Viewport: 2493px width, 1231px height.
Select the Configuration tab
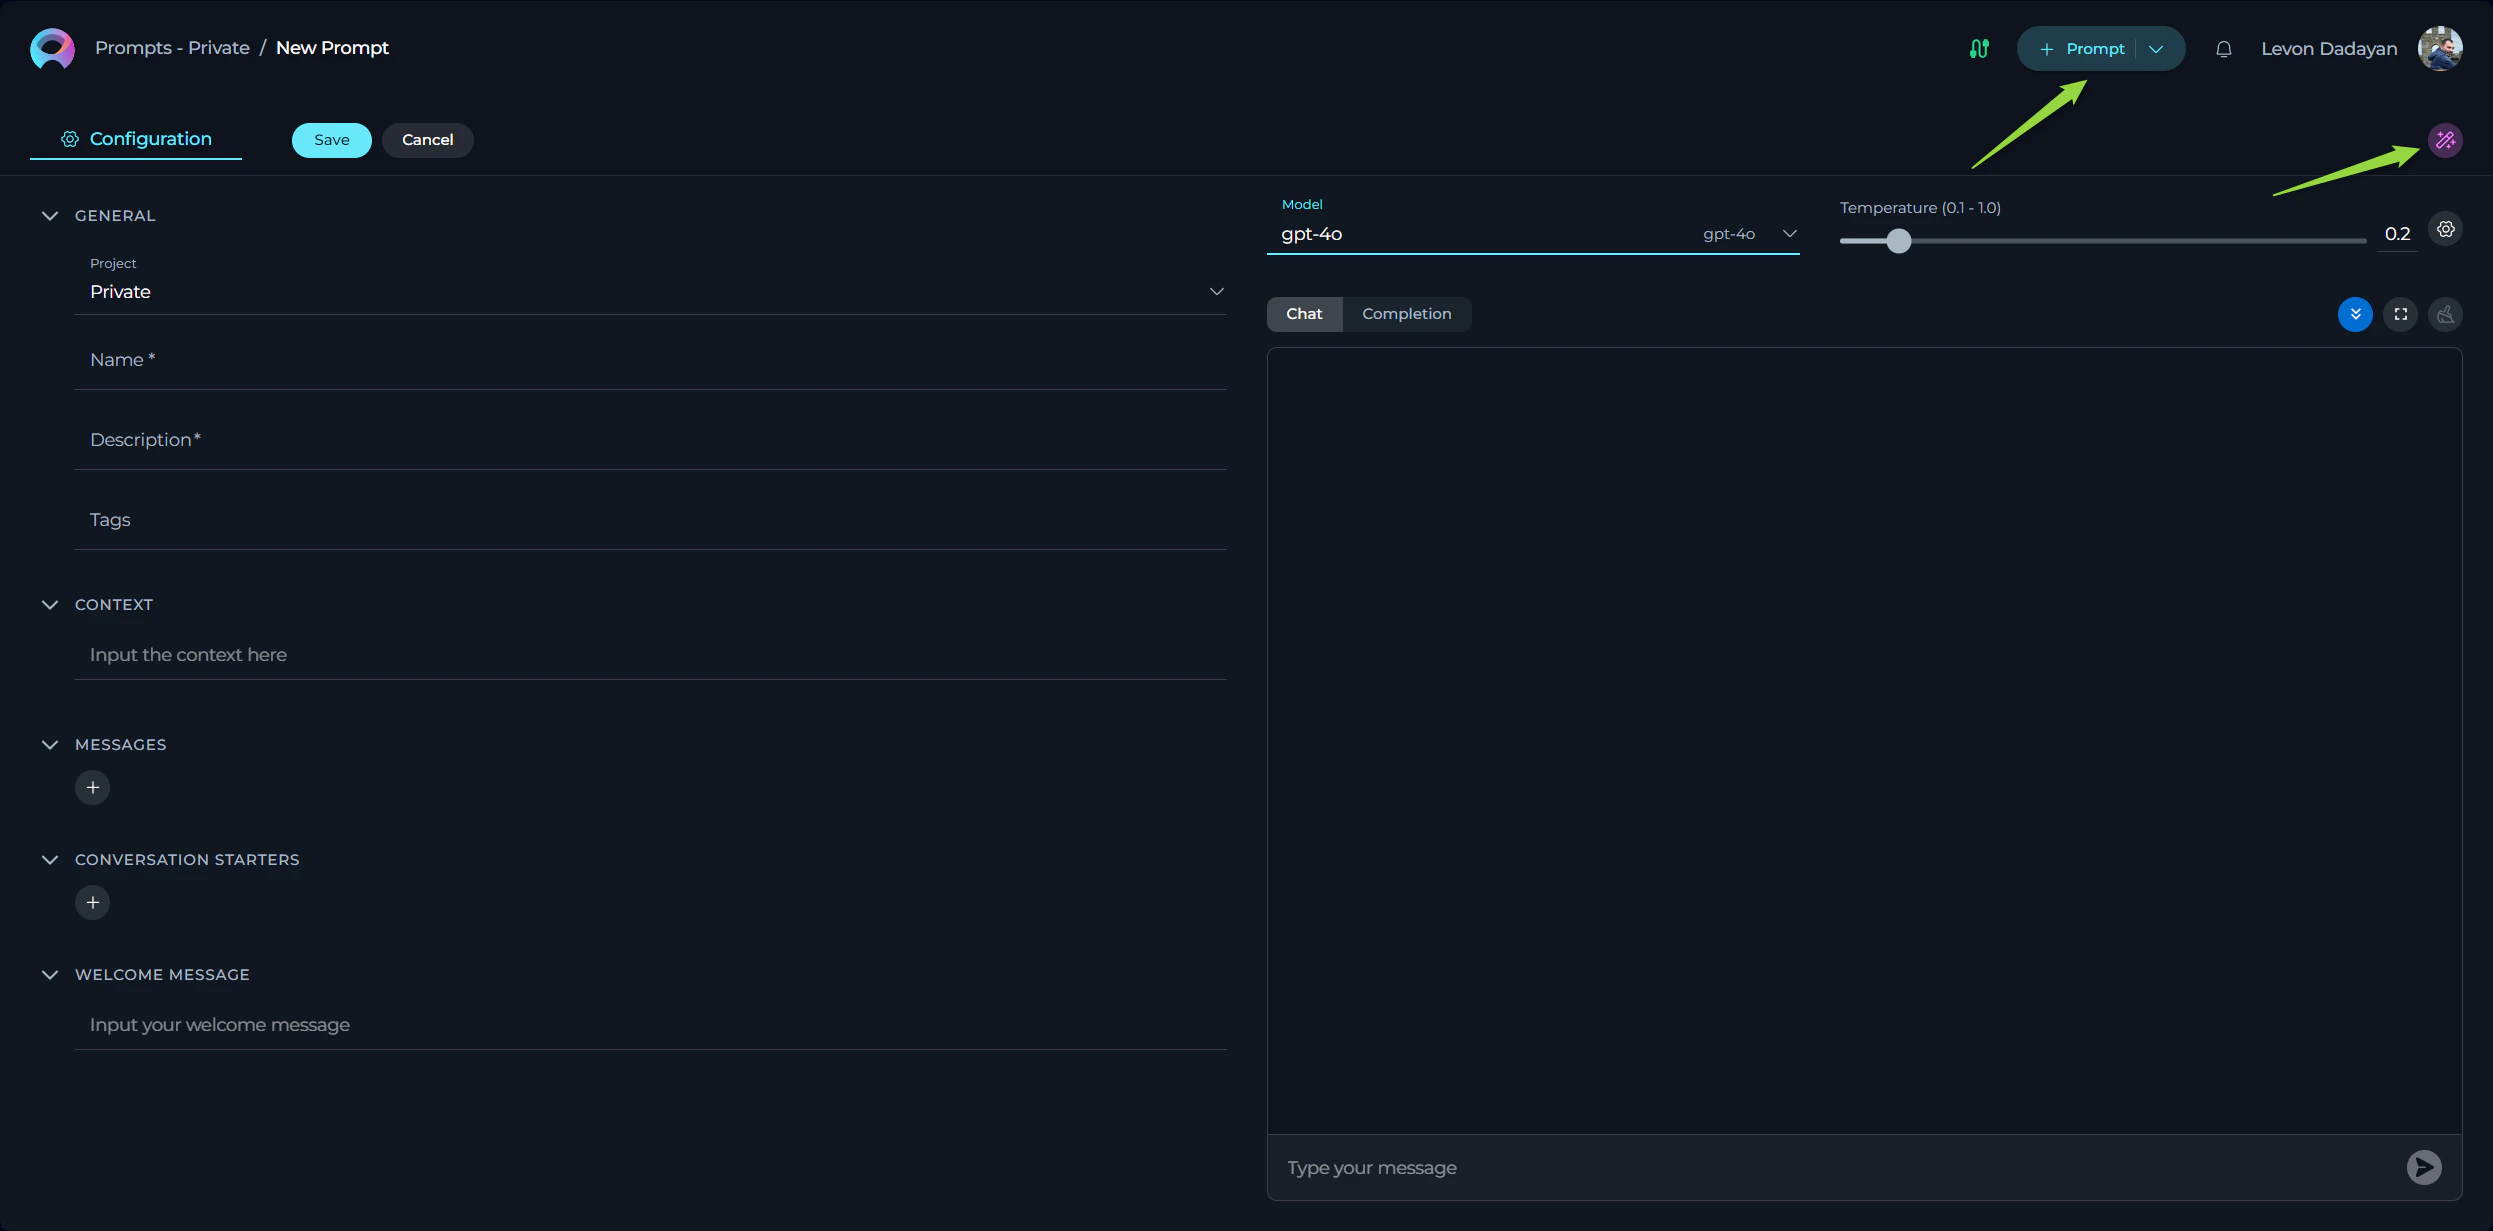(135, 139)
